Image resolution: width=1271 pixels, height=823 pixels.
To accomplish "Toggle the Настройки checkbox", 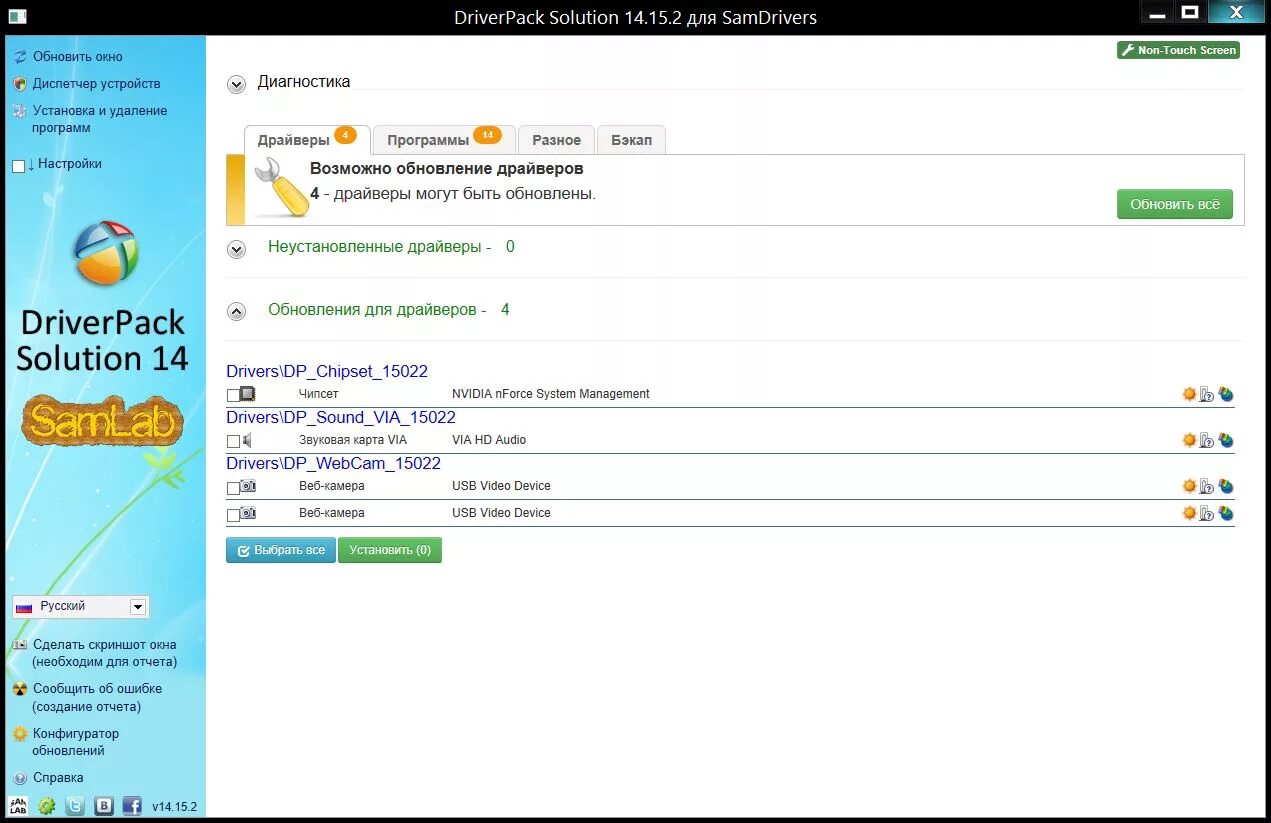I will pyautogui.click(x=18, y=166).
